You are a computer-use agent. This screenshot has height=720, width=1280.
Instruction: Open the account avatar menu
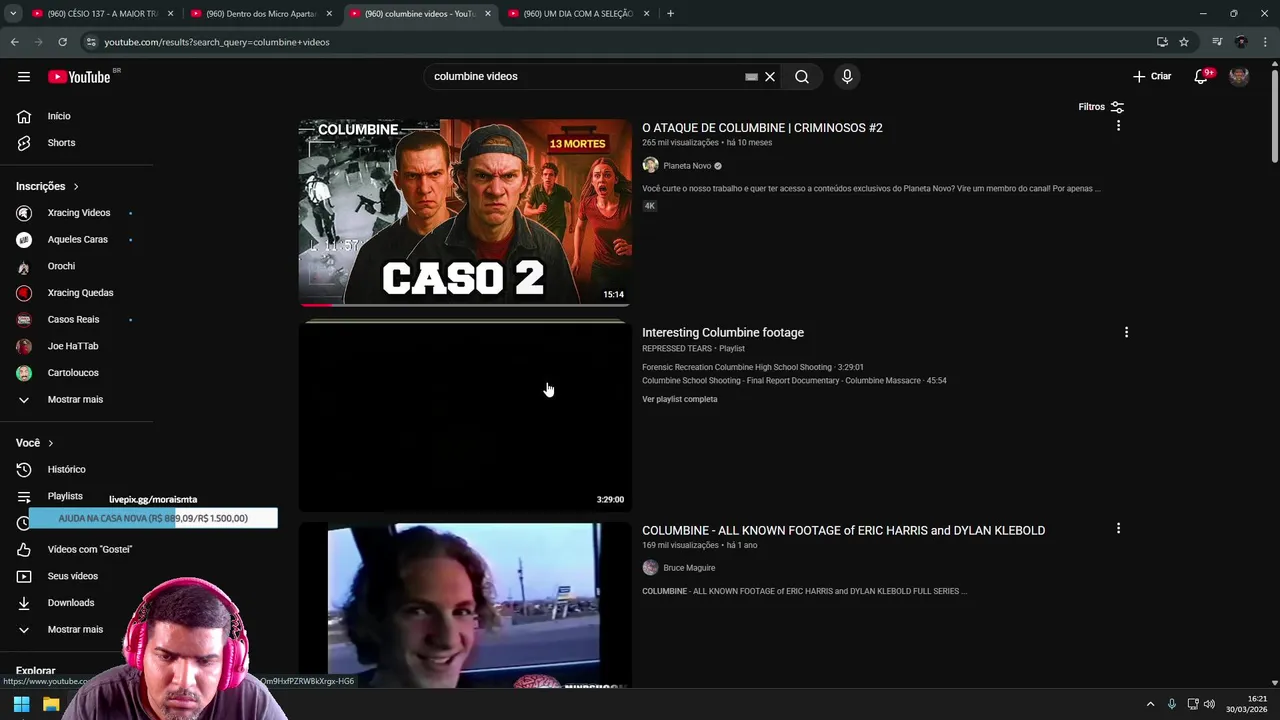(x=1239, y=76)
